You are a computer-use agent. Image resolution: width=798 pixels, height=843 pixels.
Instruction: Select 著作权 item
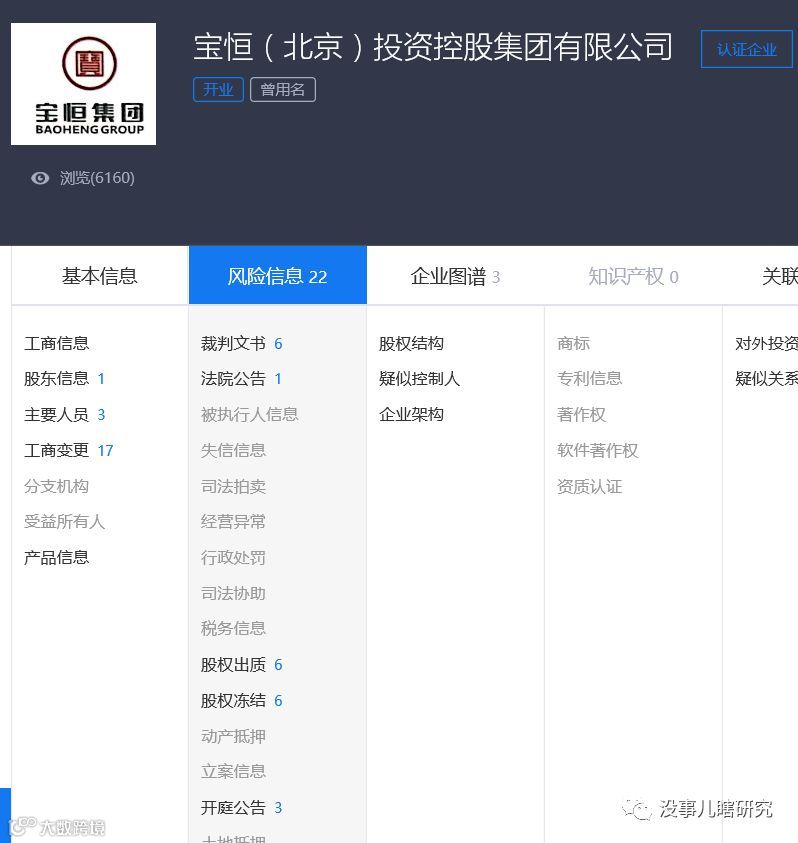tap(582, 415)
